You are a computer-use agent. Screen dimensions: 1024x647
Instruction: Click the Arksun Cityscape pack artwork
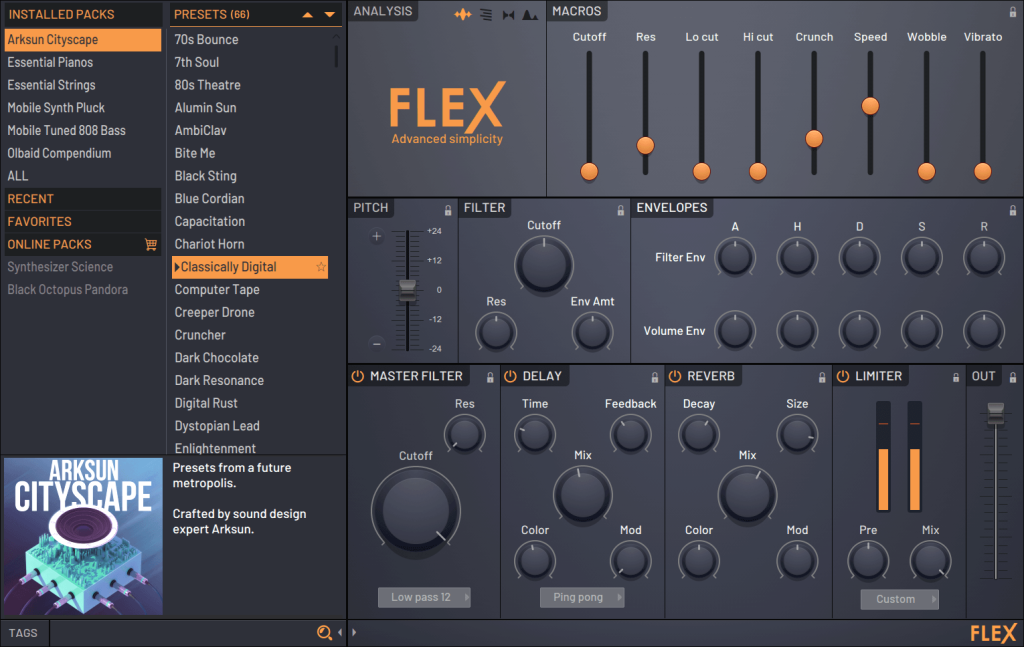click(x=83, y=536)
